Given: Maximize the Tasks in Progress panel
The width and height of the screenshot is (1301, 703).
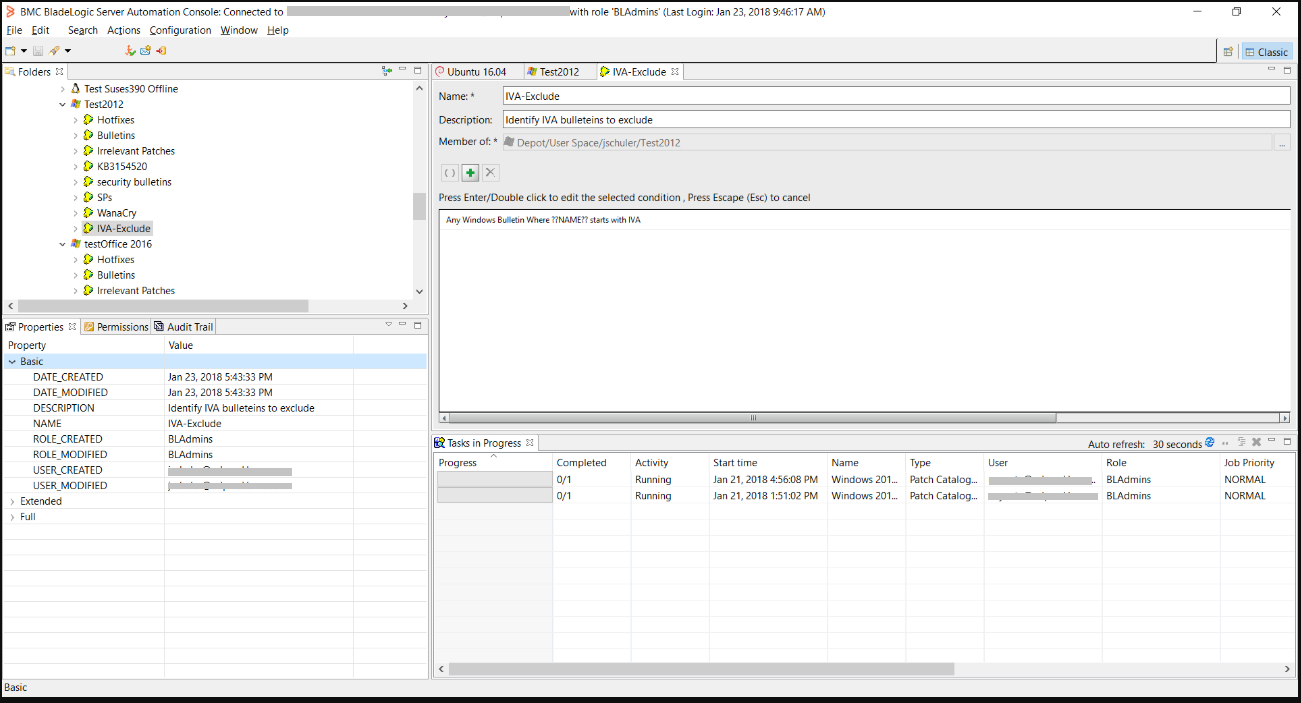Looking at the screenshot, I should click(1287, 442).
